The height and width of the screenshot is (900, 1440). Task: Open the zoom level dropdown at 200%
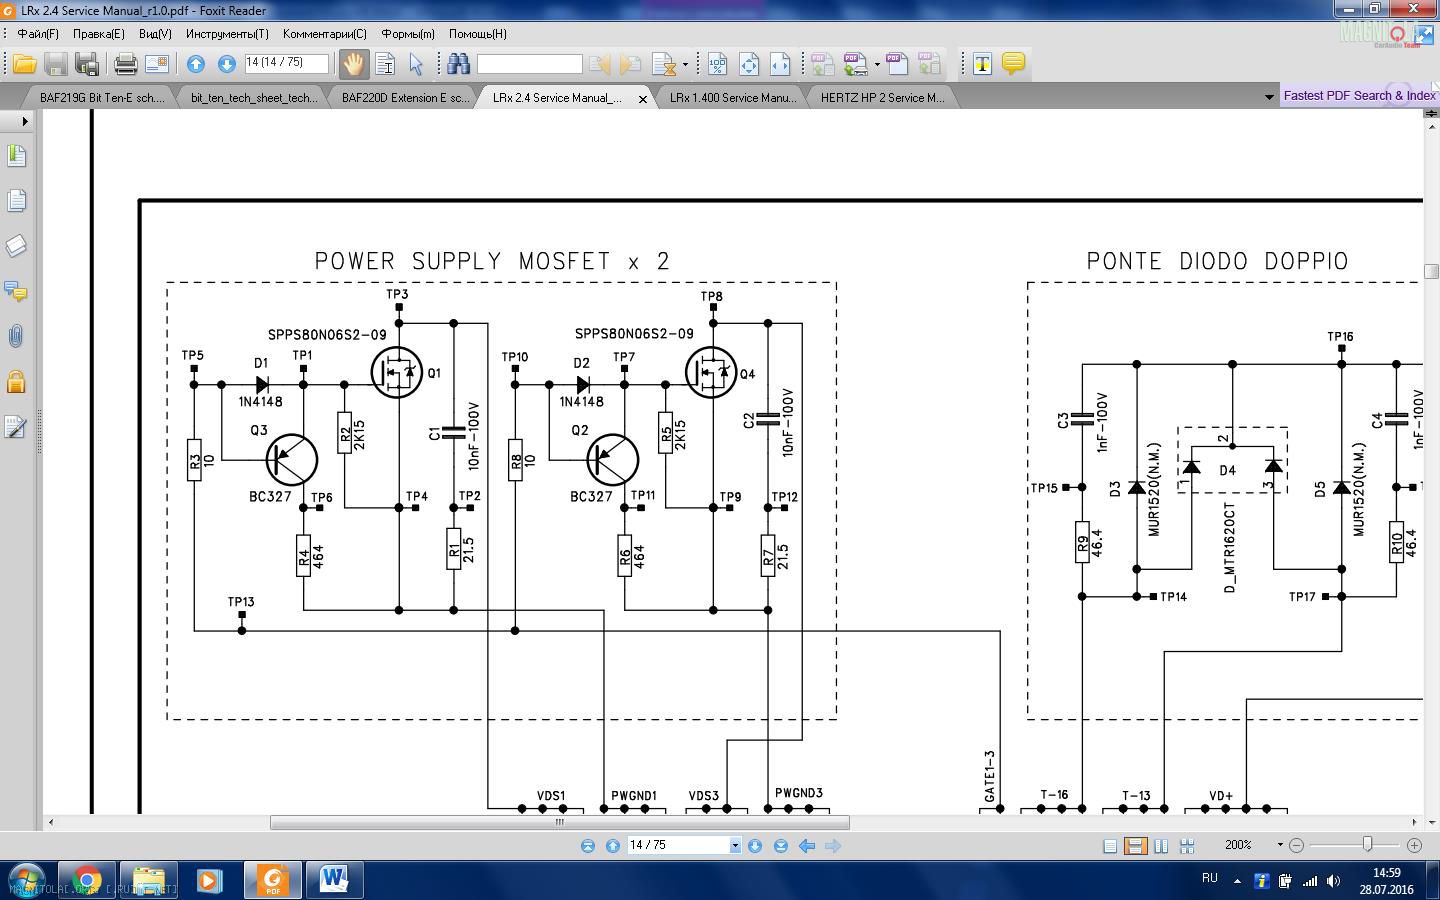click(1279, 845)
